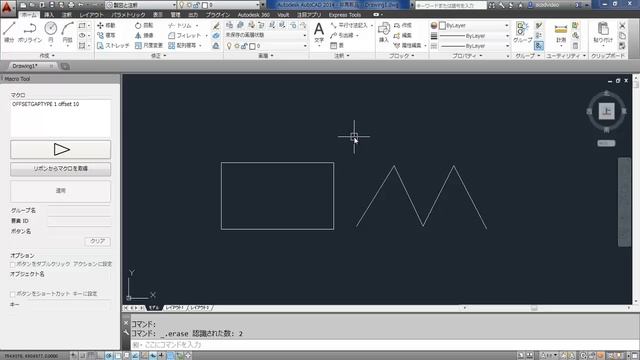640x360 pixels.
Task: Expand the 修正 (Modify) panel title
Action: click(x=158, y=56)
